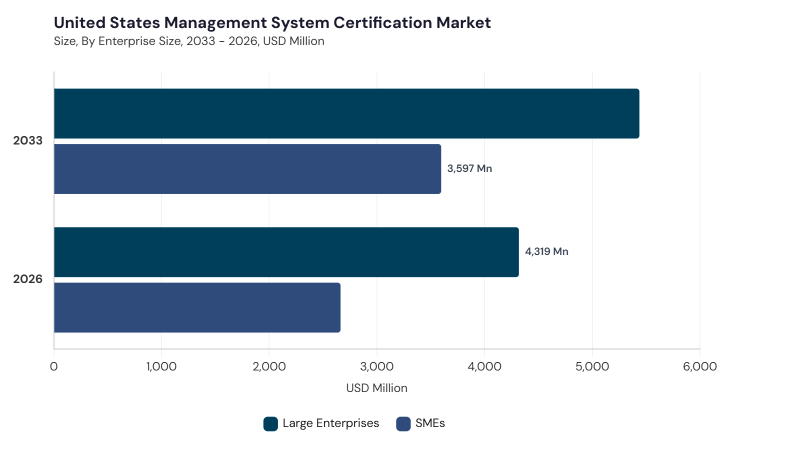Click the 1,000 tick label
This screenshot has width=800, height=450.
[x=161, y=366]
